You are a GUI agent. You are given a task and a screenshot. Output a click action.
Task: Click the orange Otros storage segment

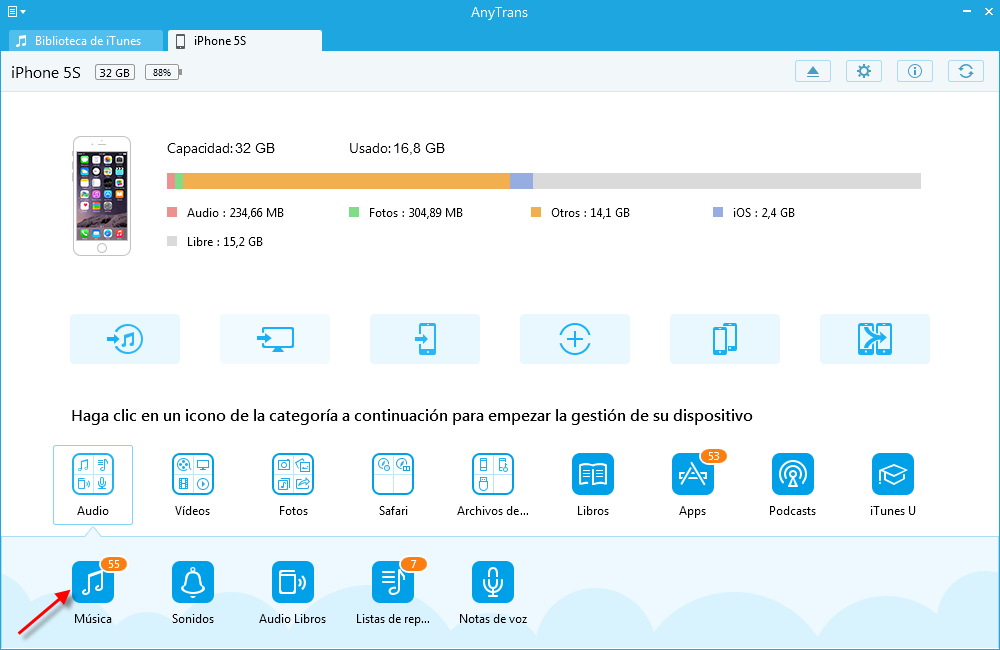[347, 181]
